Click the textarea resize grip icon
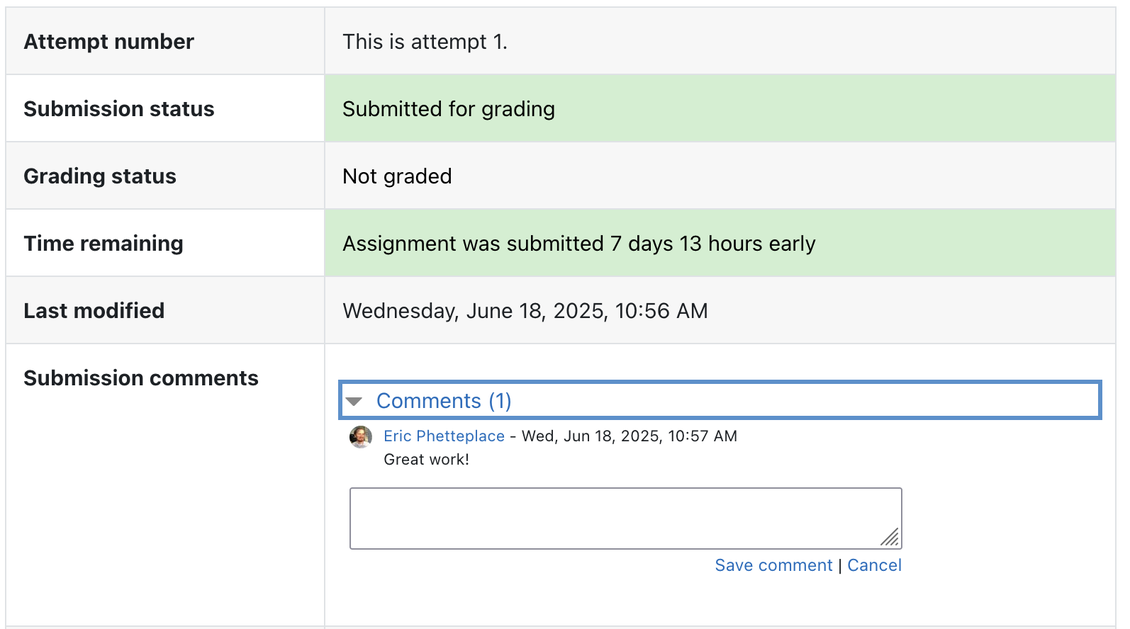Viewport: 1130px width, 629px height. tap(890, 538)
